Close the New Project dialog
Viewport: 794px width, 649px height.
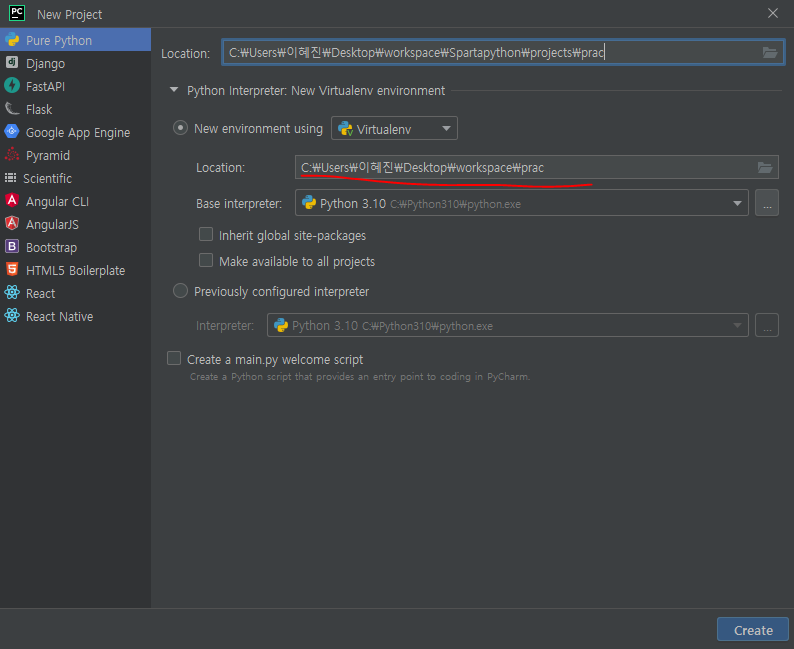(x=773, y=13)
